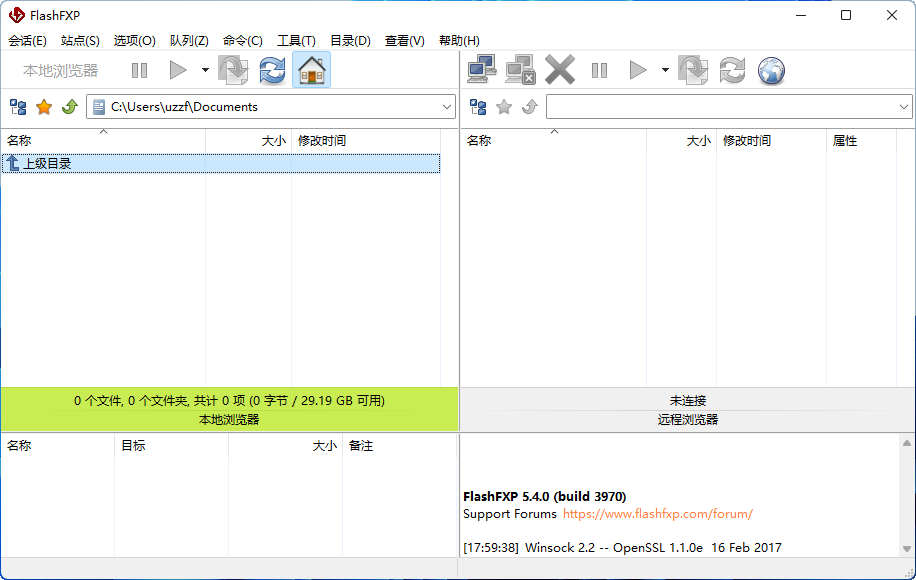Go up one directory using the green arrow
Image resolution: width=916 pixels, height=580 pixels.
tap(70, 107)
